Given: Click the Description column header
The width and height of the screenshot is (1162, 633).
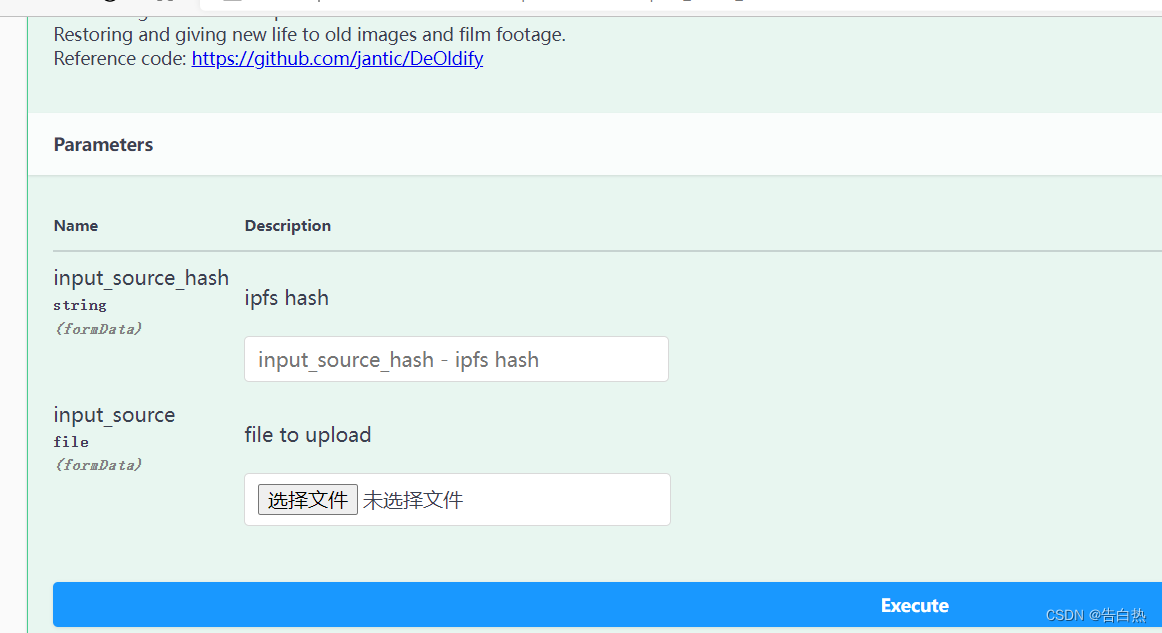Looking at the screenshot, I should click(288, 225).
